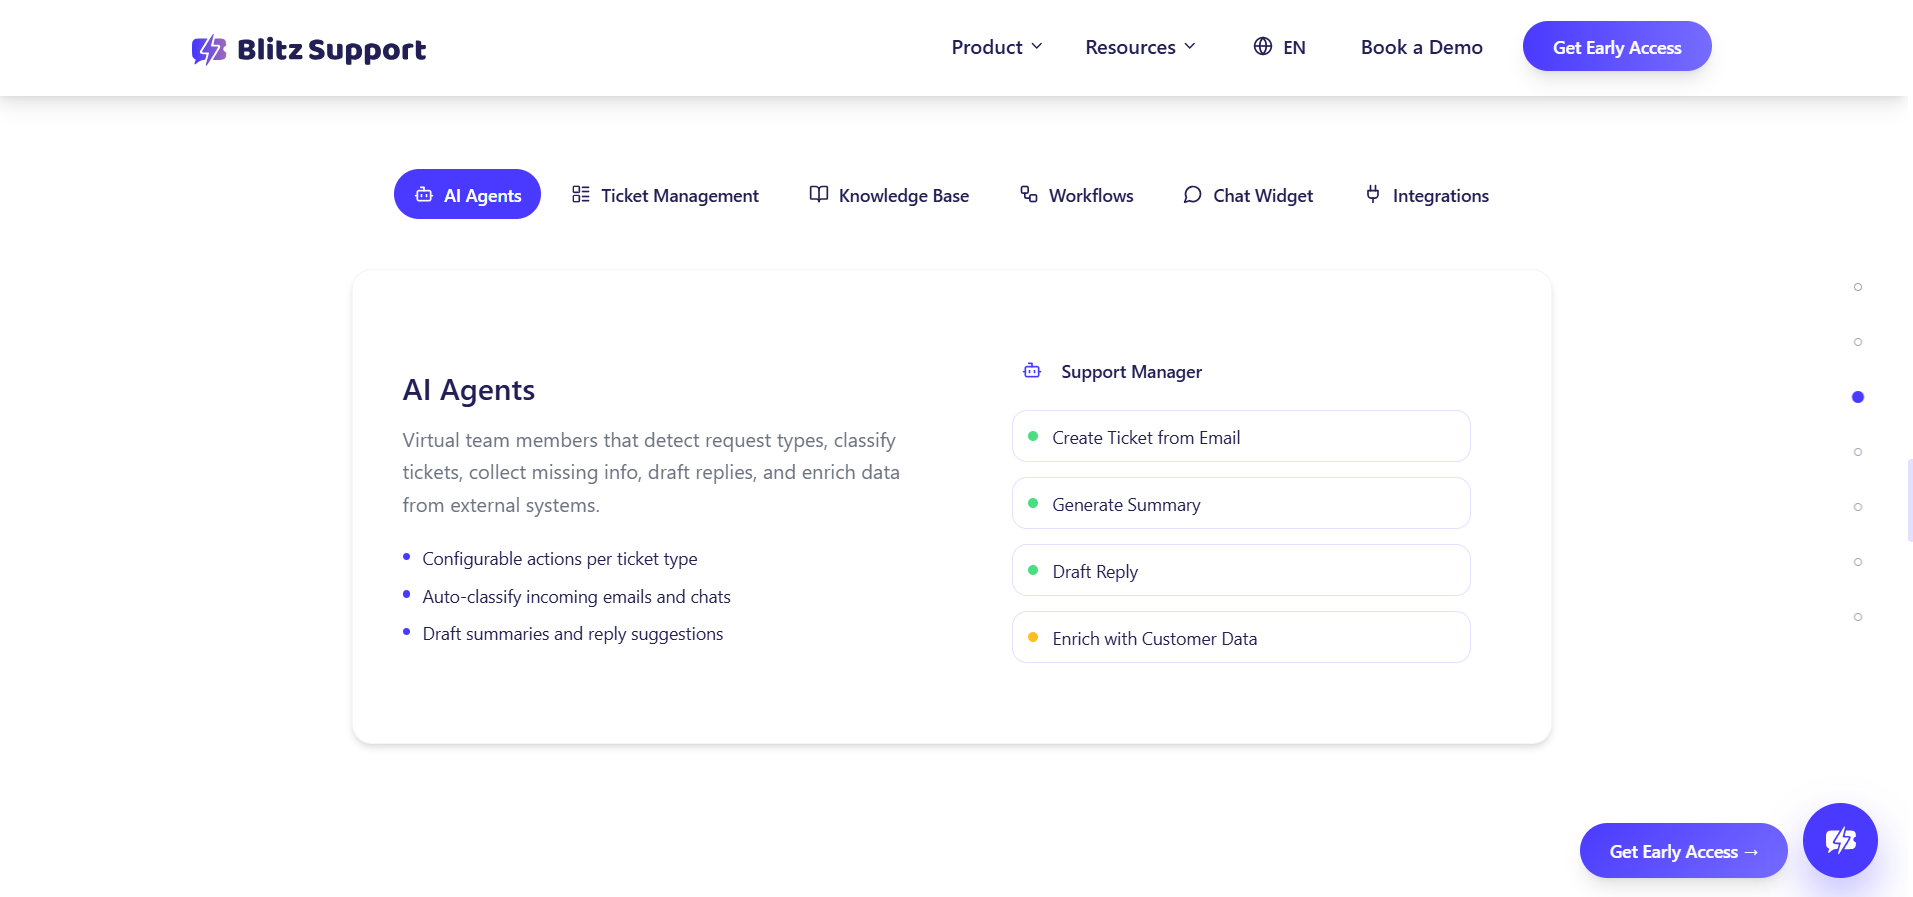Click the active filled section dot
The image size is (1913, 897).
pyautogui.click(x=1858, y=397)
